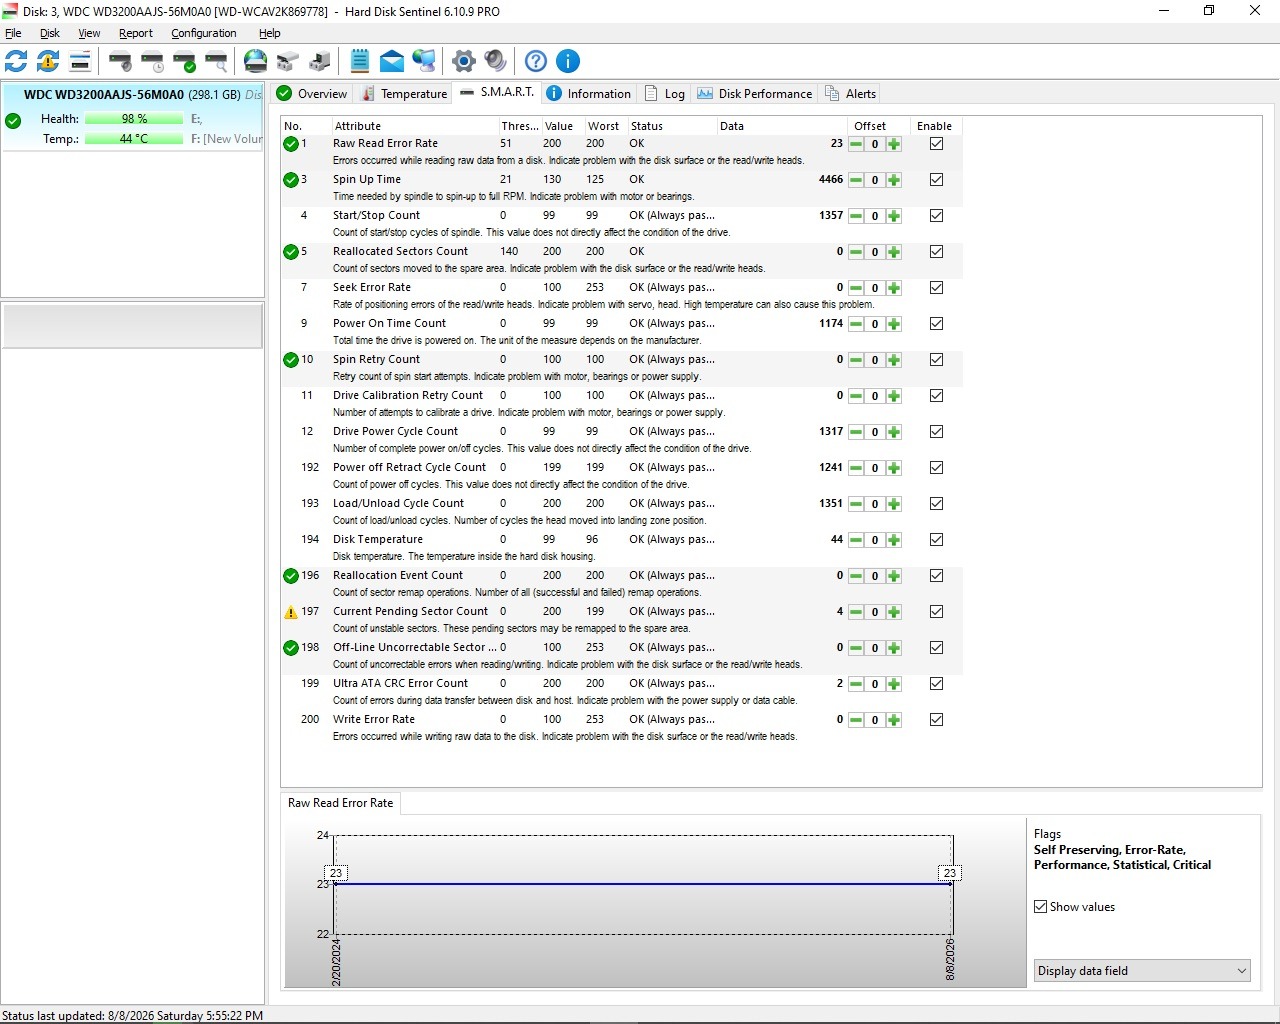Click the blue notepad report icon
Screen dimensions: 1280x1024
coord(360,61)
